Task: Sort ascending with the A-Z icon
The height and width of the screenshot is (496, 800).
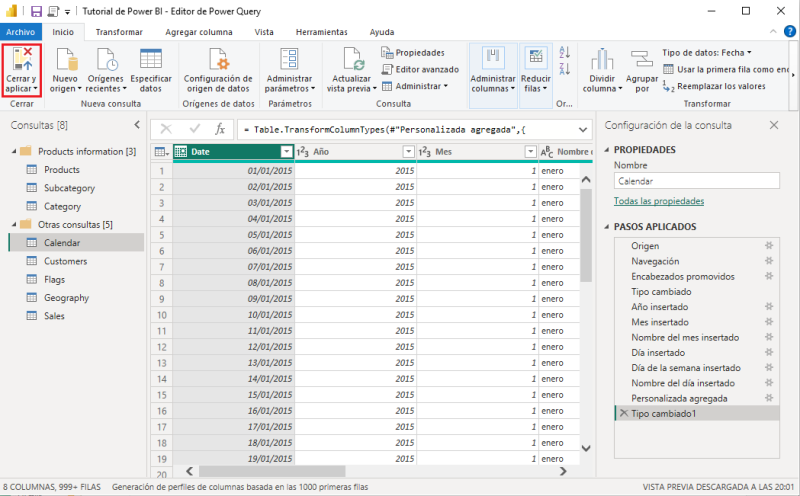Action: click(564, 52)
